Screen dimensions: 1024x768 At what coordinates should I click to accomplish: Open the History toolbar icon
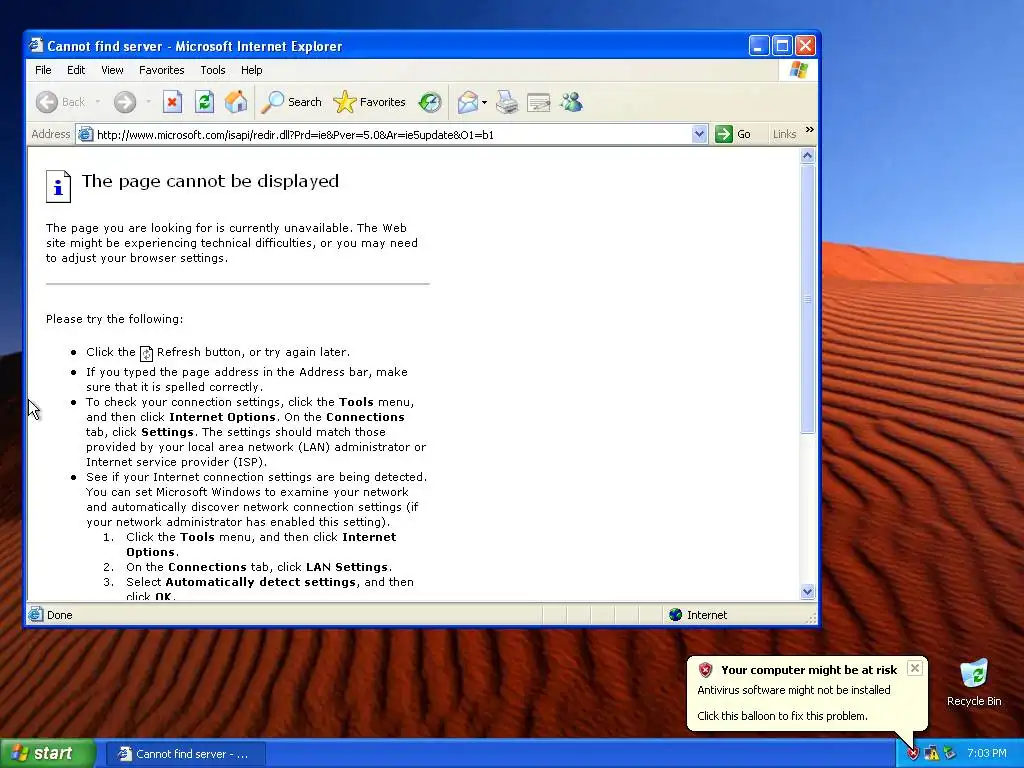pyautogui.click(x=430, y=102)
